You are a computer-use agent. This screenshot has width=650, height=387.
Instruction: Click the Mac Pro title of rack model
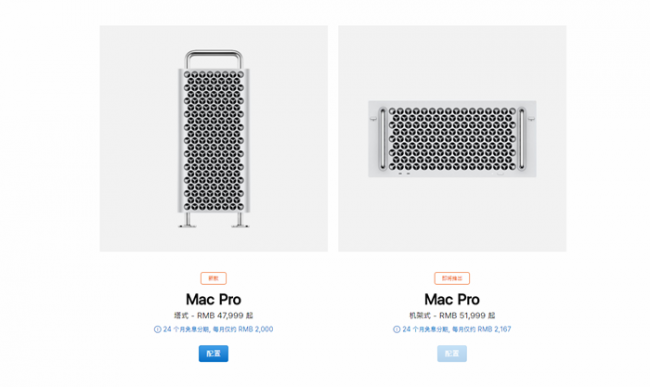click(x=452, y=299)
